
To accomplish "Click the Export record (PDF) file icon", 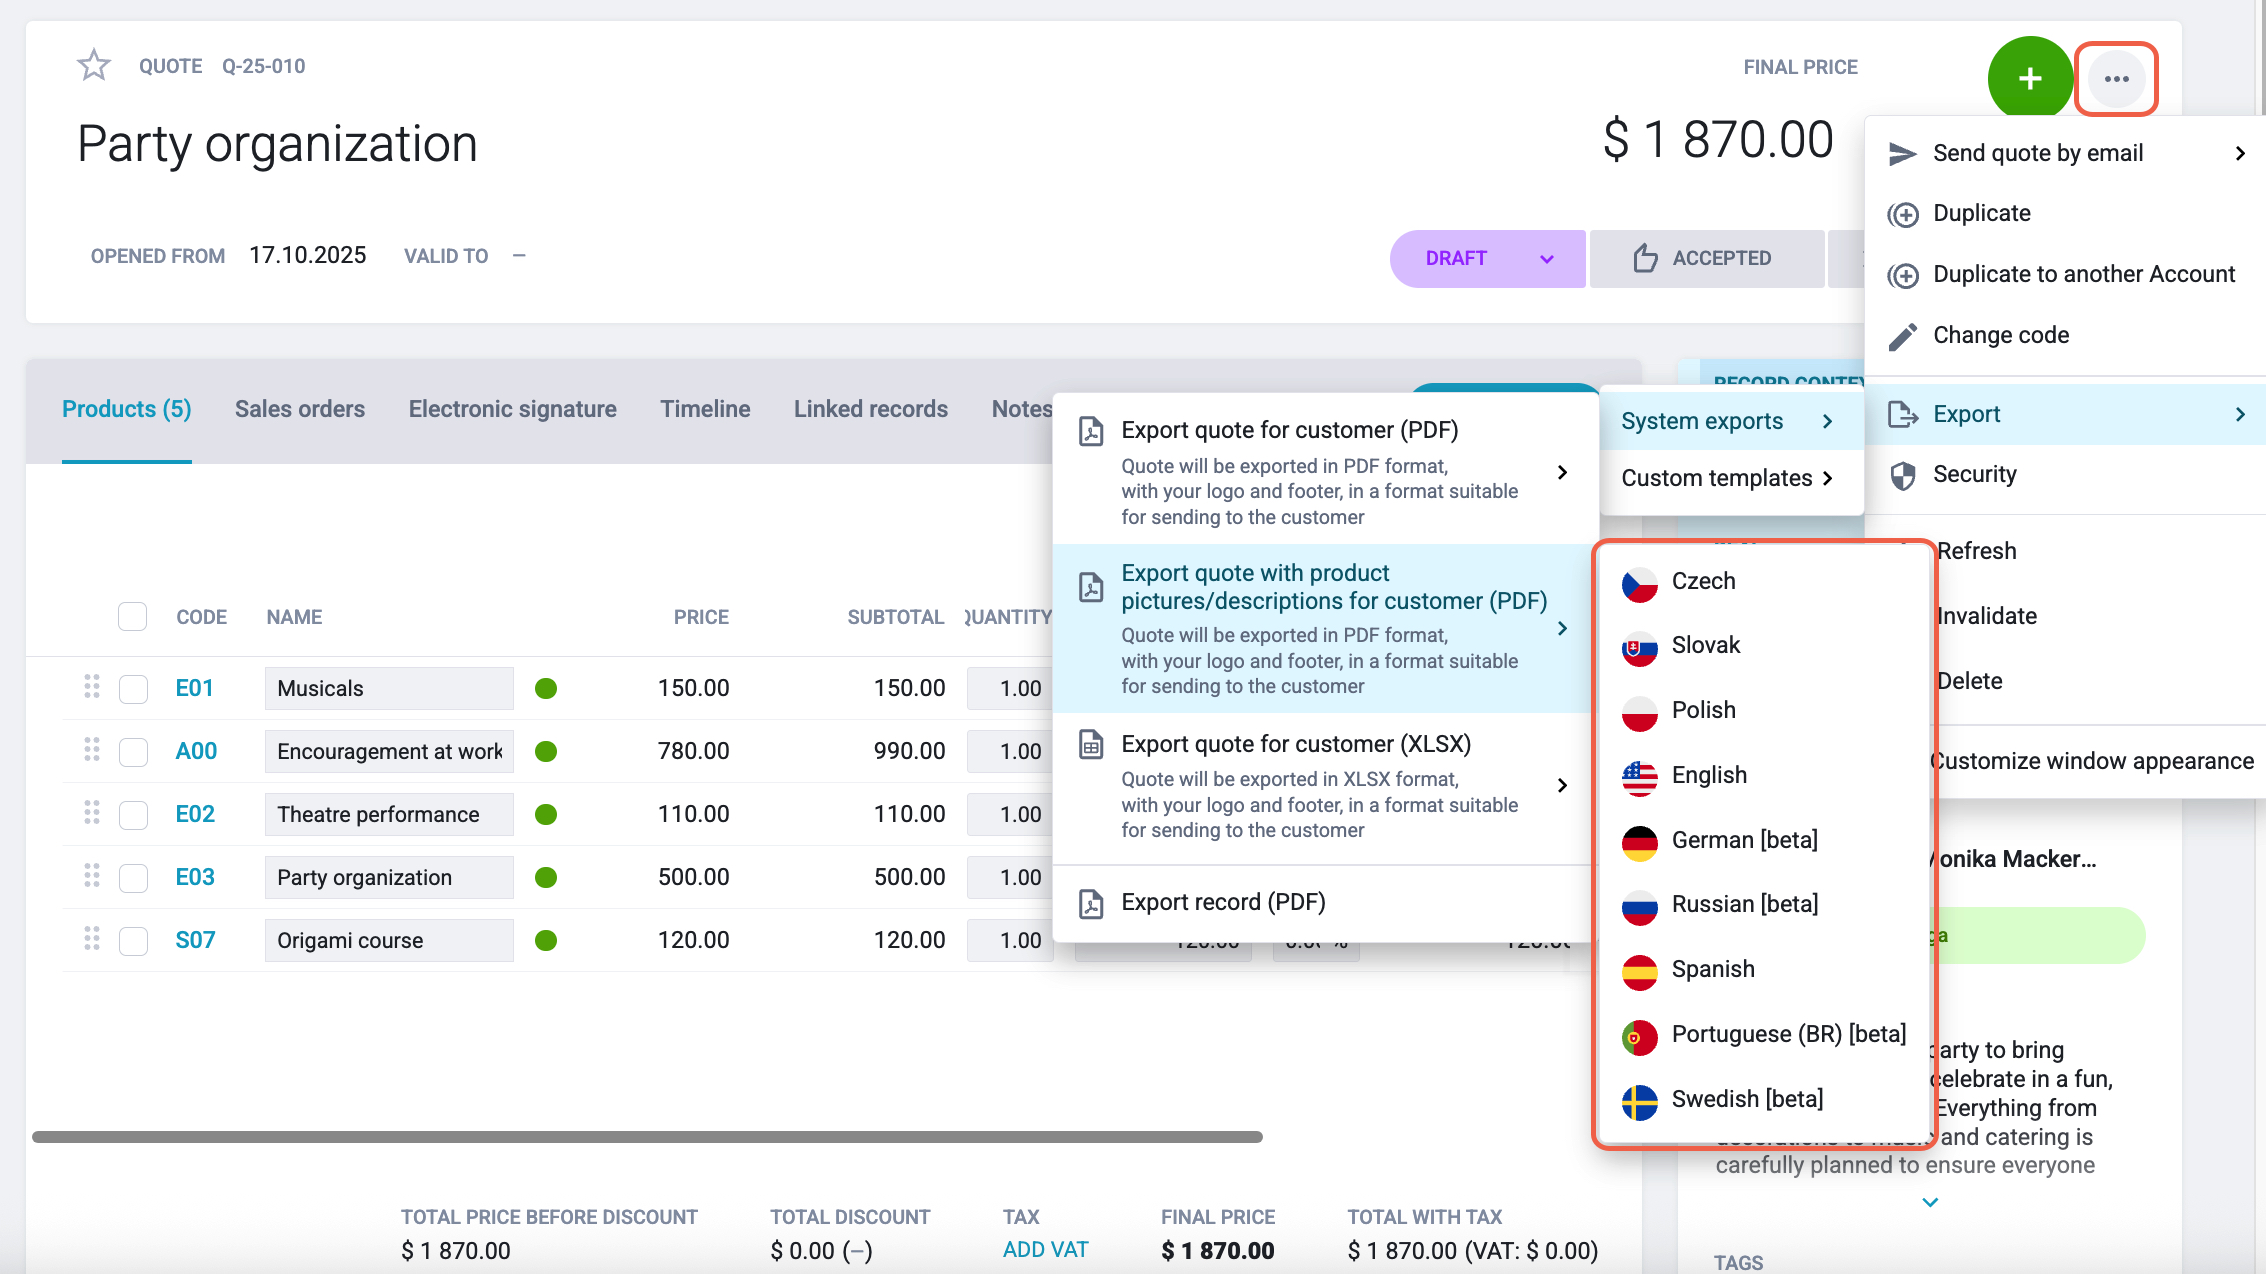I will [1091, 903].
